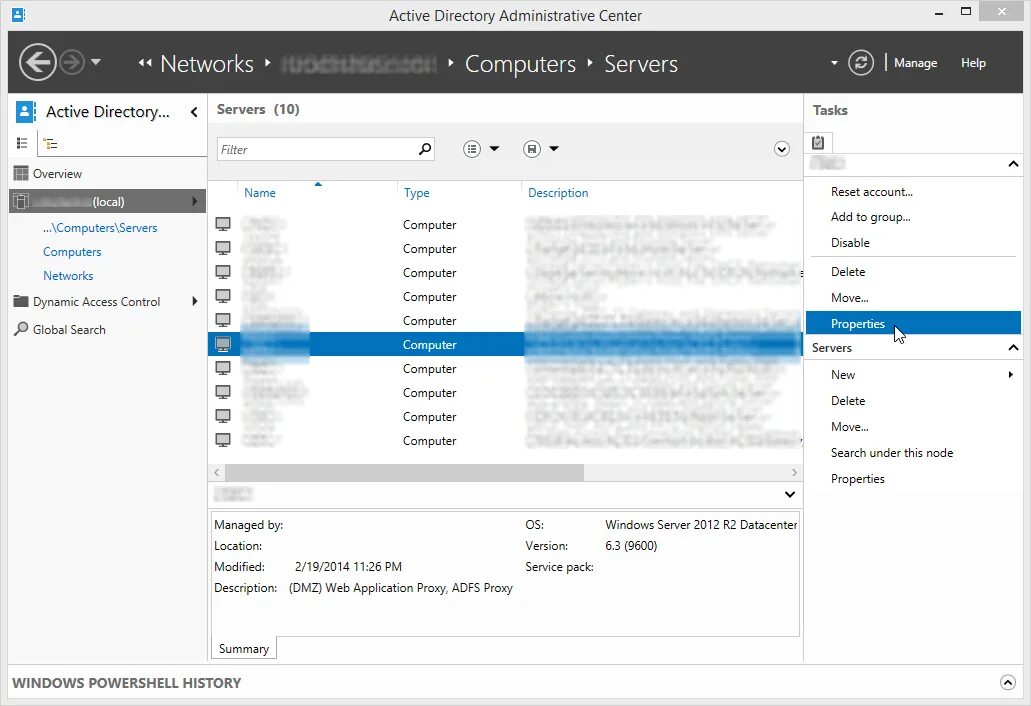Click the title bar application icon

pos(18,14)
